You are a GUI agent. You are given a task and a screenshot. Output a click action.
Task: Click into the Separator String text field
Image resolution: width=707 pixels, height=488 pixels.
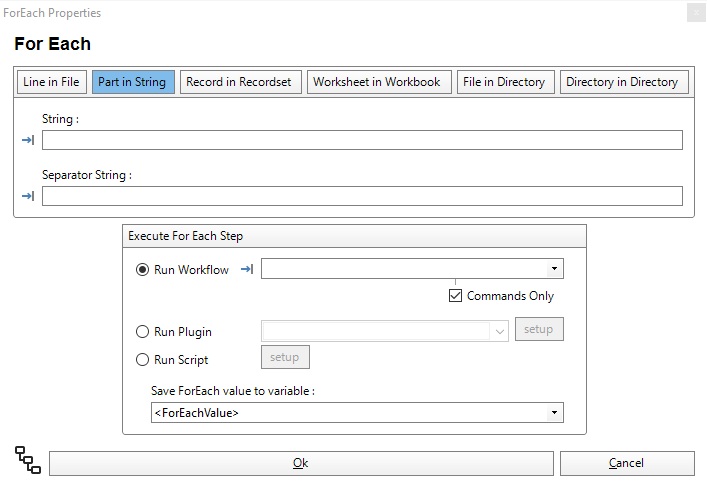point(362,196)
